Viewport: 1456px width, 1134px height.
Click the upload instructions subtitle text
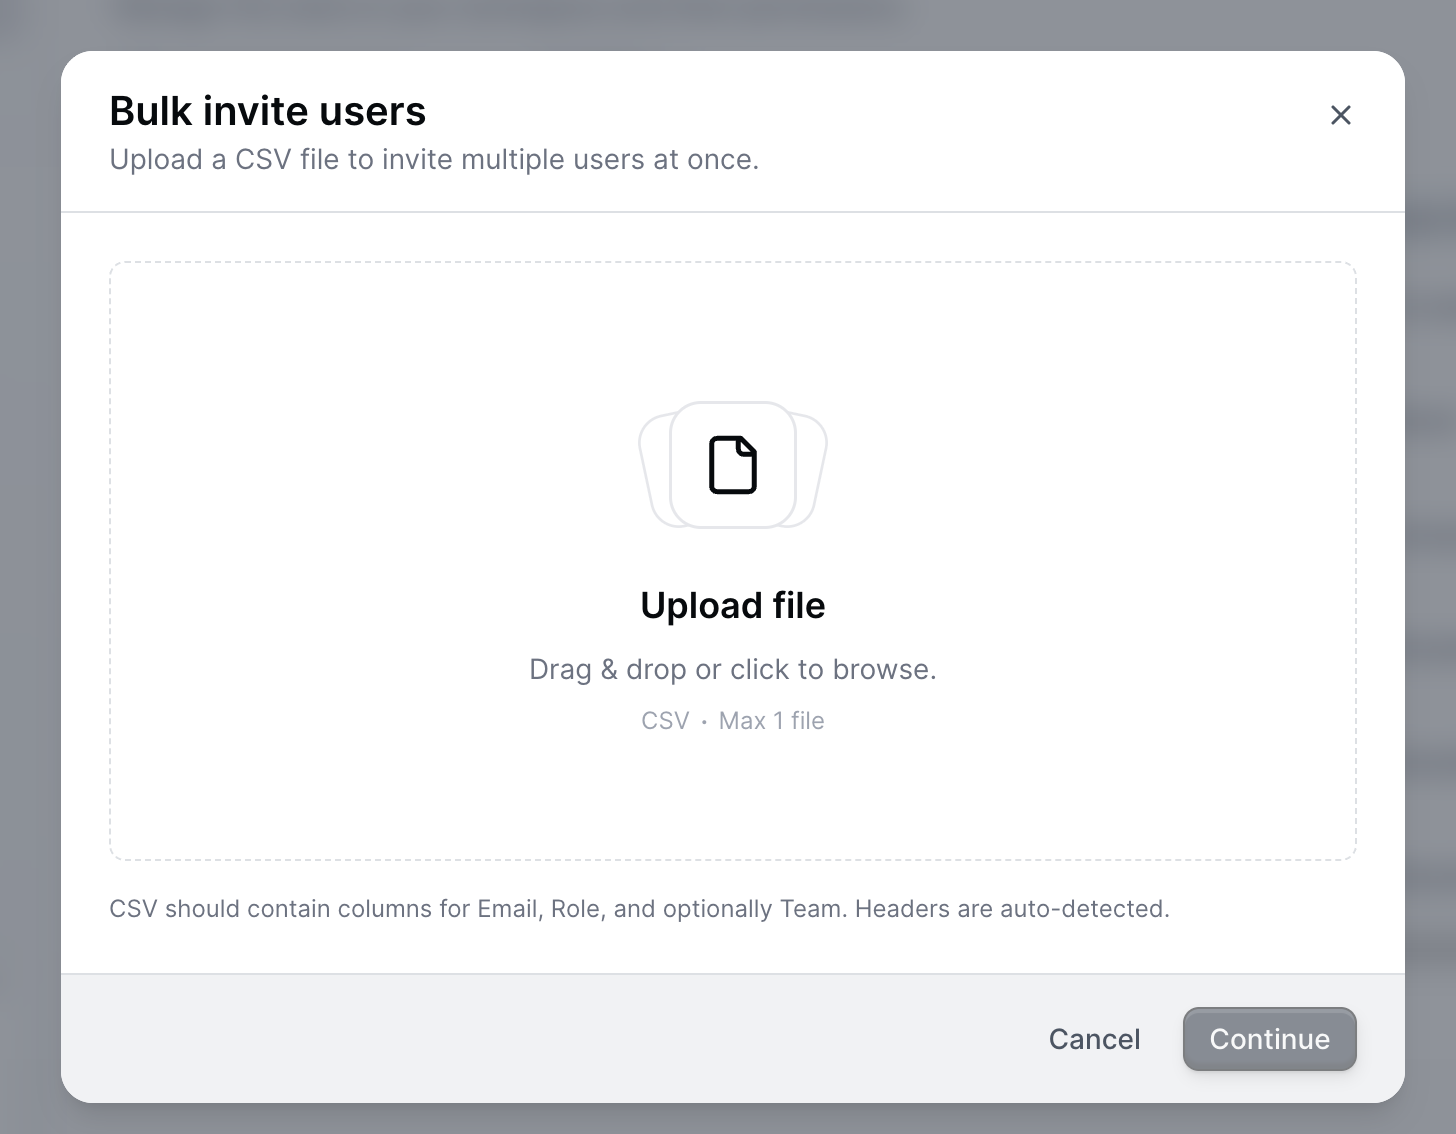click(x=434, y=159)
